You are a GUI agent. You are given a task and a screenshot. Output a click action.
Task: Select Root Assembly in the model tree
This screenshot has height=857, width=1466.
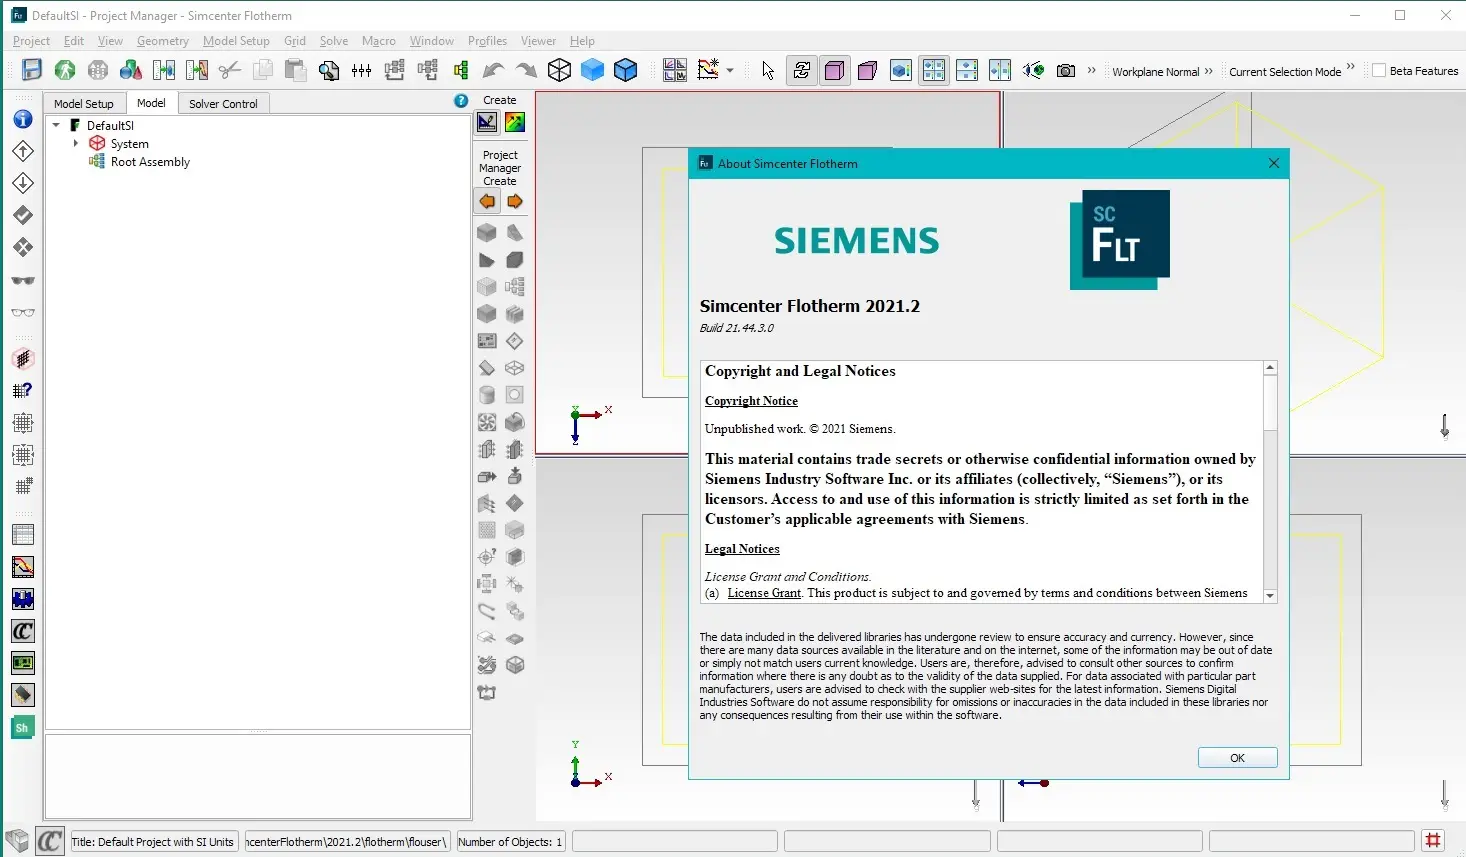[x=150, y=162]
